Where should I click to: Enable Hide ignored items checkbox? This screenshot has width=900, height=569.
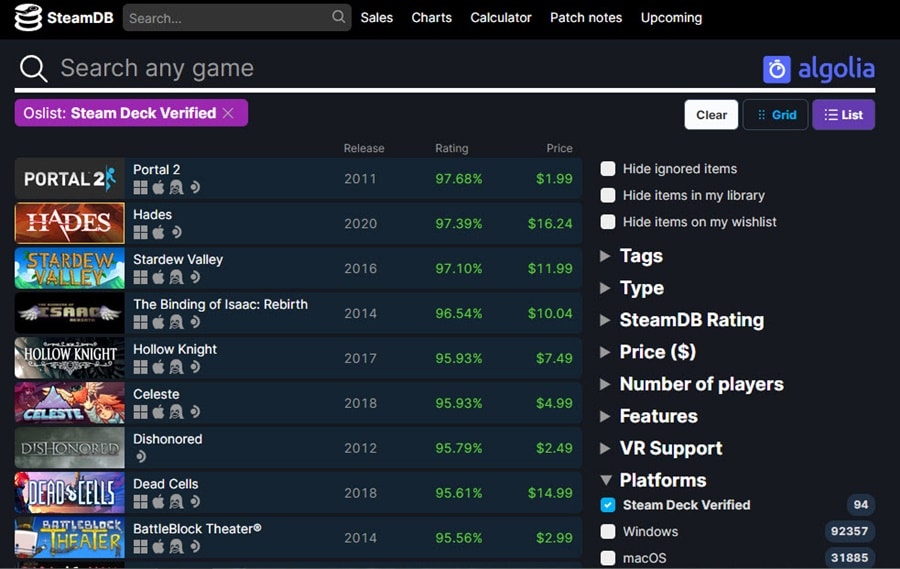(x=608, y=169)
